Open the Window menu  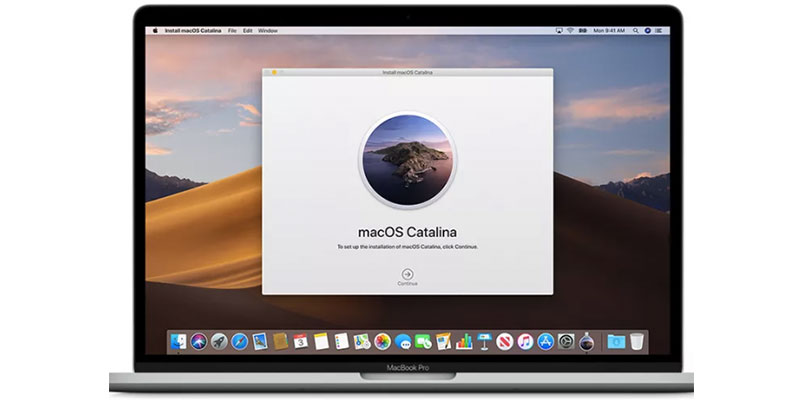268,31
